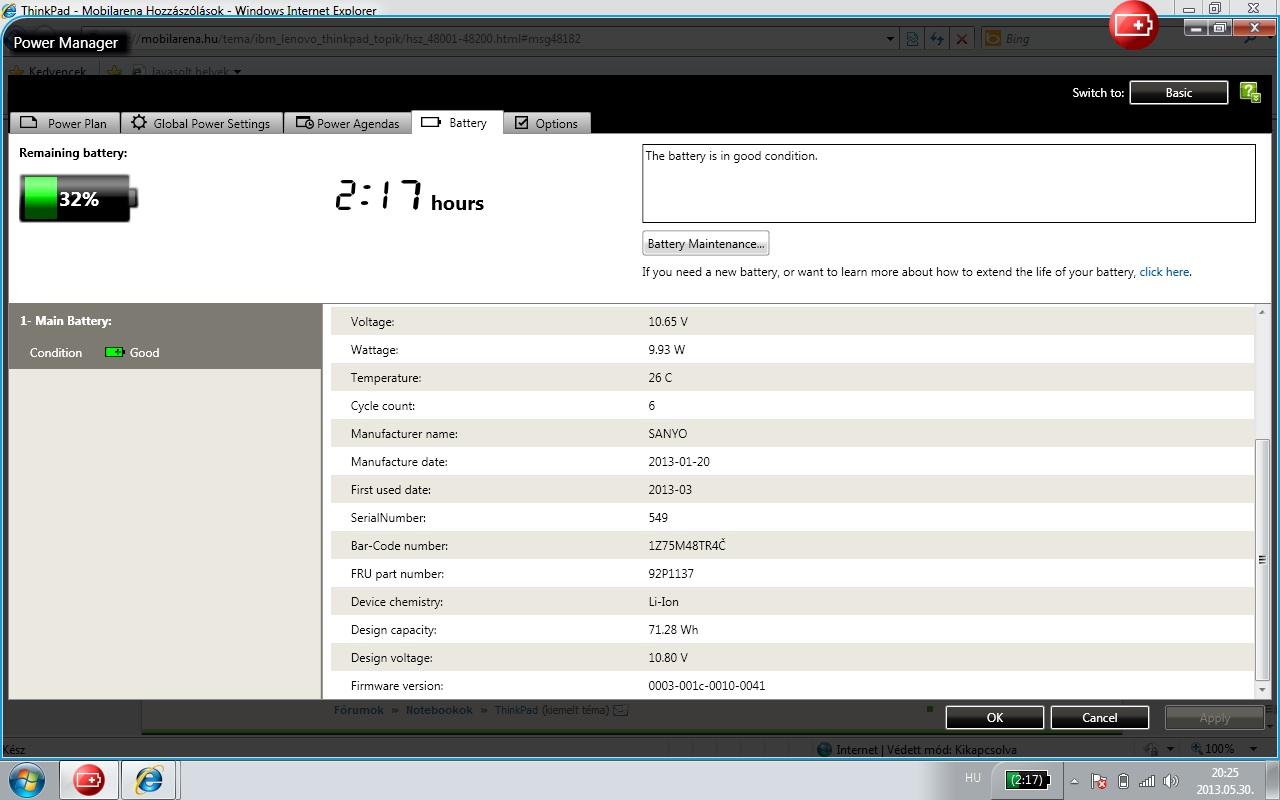Screen dimensions: 1280x800
Task: Open the volume speaker tray icon
Action: pyautogui.click(x=1171, y=781)
